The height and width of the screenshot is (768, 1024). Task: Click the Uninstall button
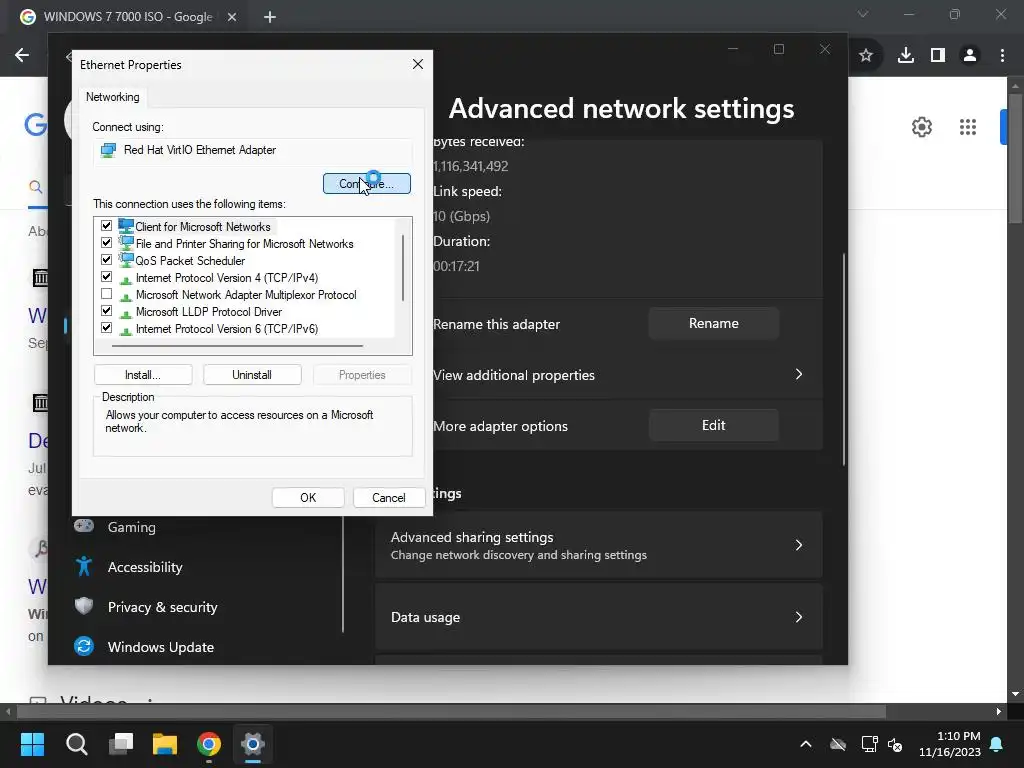tap(252, 375)
